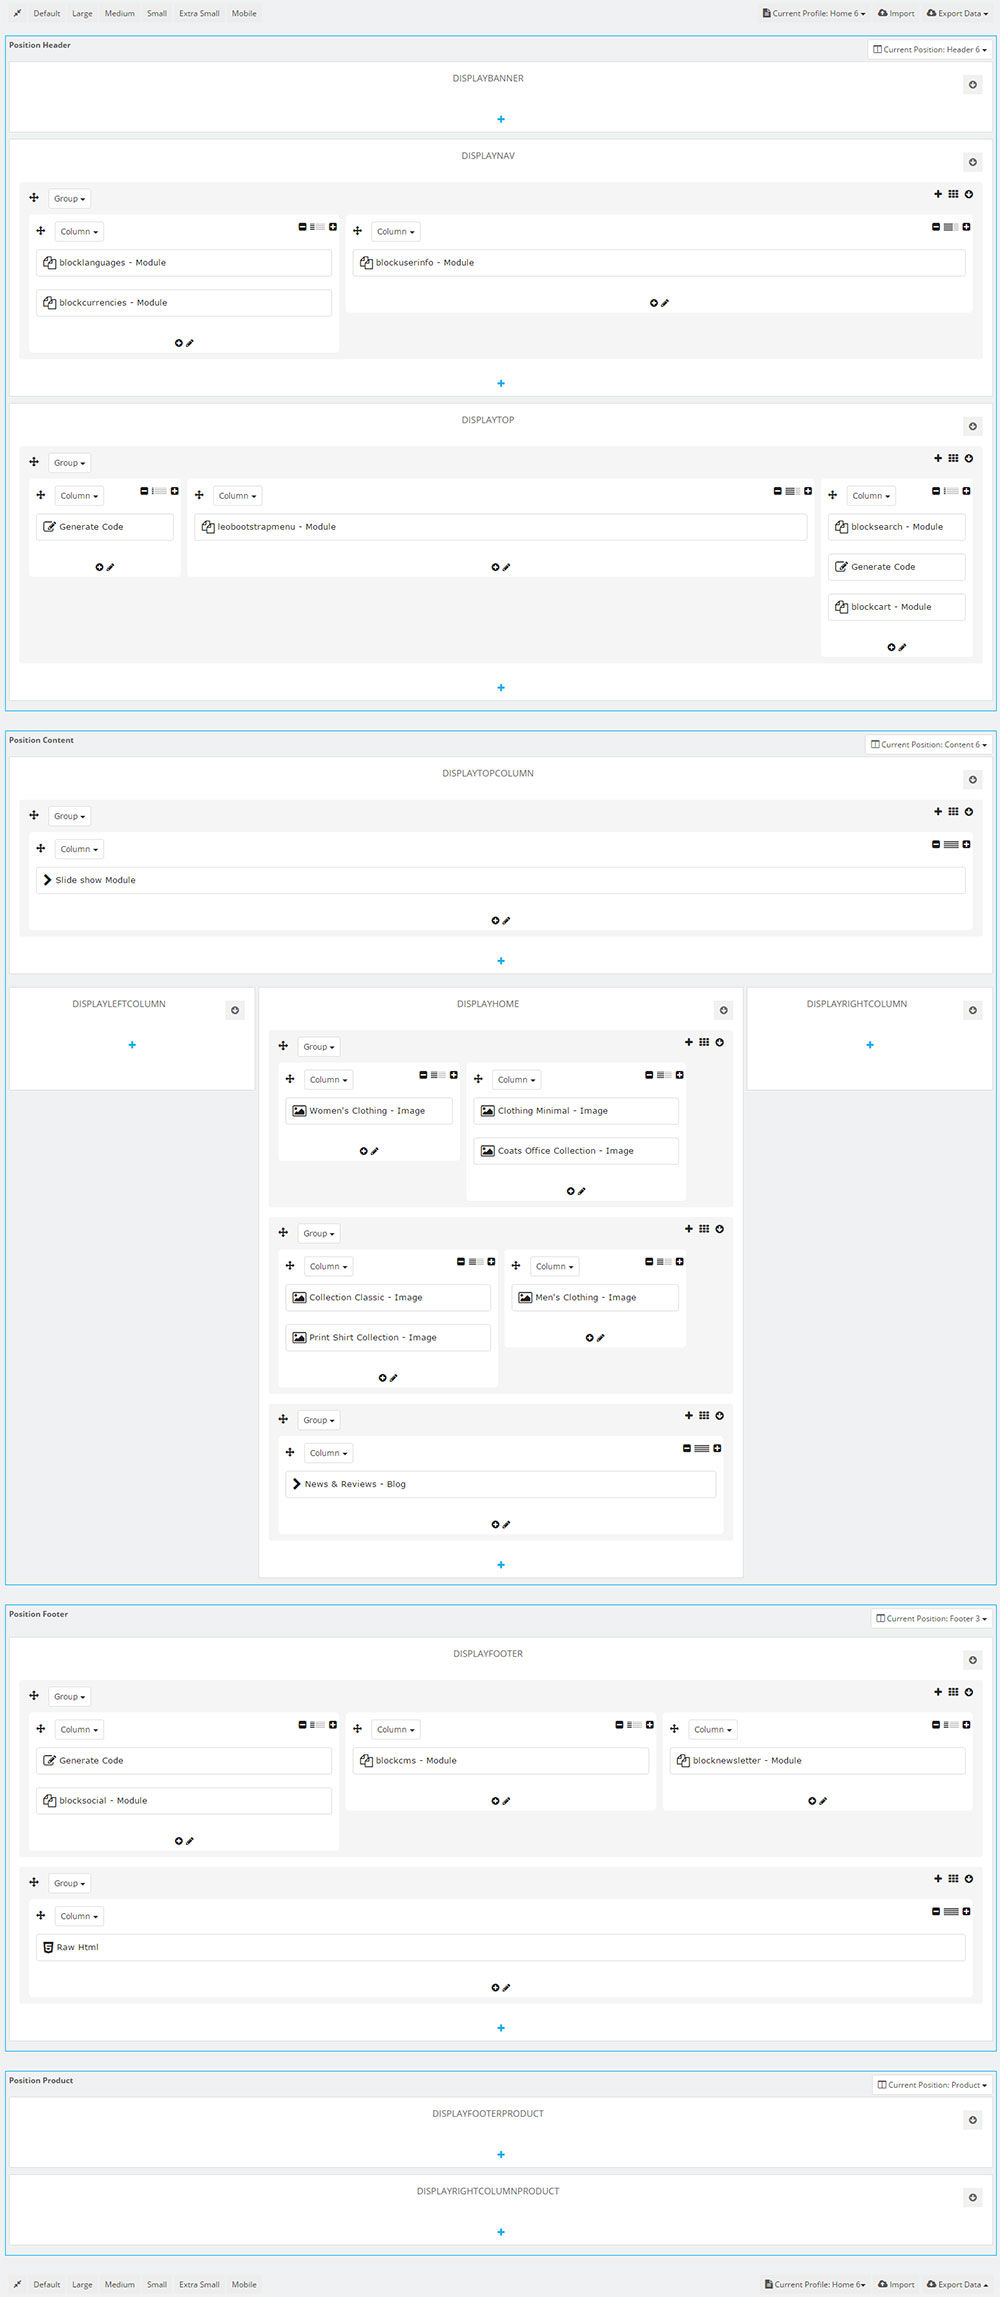The image size is (1000, 2297).
Task: Click the pencil icon under blockuserinfo module
Action: click(665, 303)
